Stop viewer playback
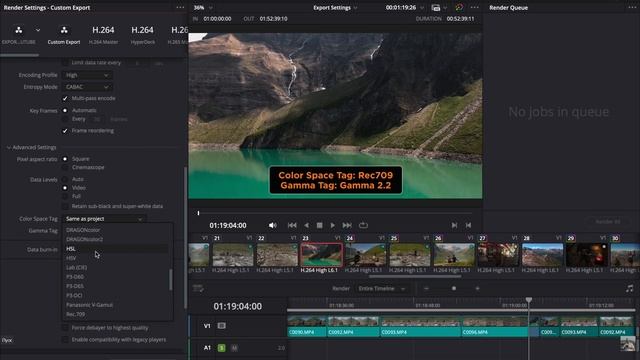640x360 pixels. click(320, 225)
